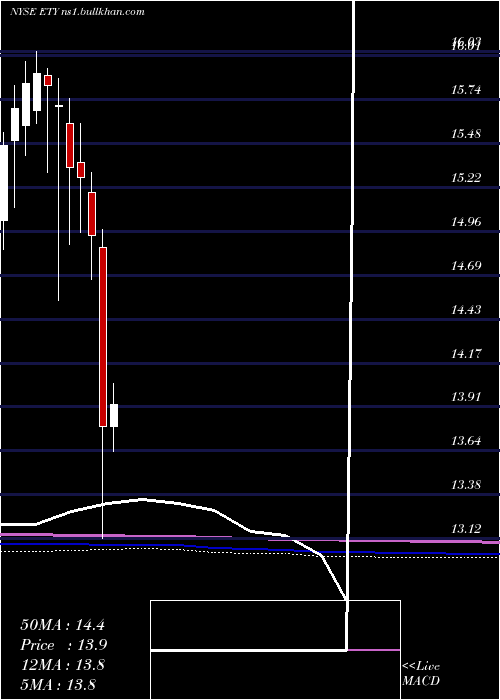Click the 15.74 price axis label
The height and width of the screenshot is (700, 500).
(466, 90)
